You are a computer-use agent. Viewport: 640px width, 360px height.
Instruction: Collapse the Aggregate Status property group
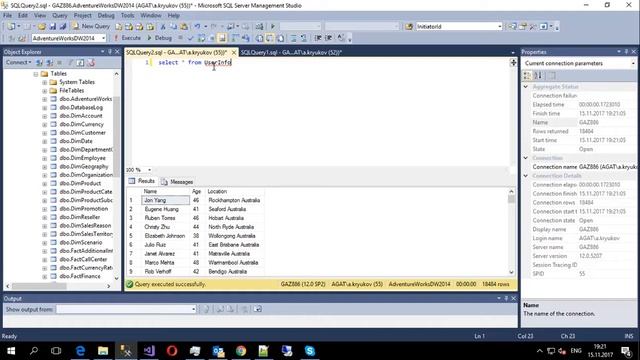coord(526,87)
